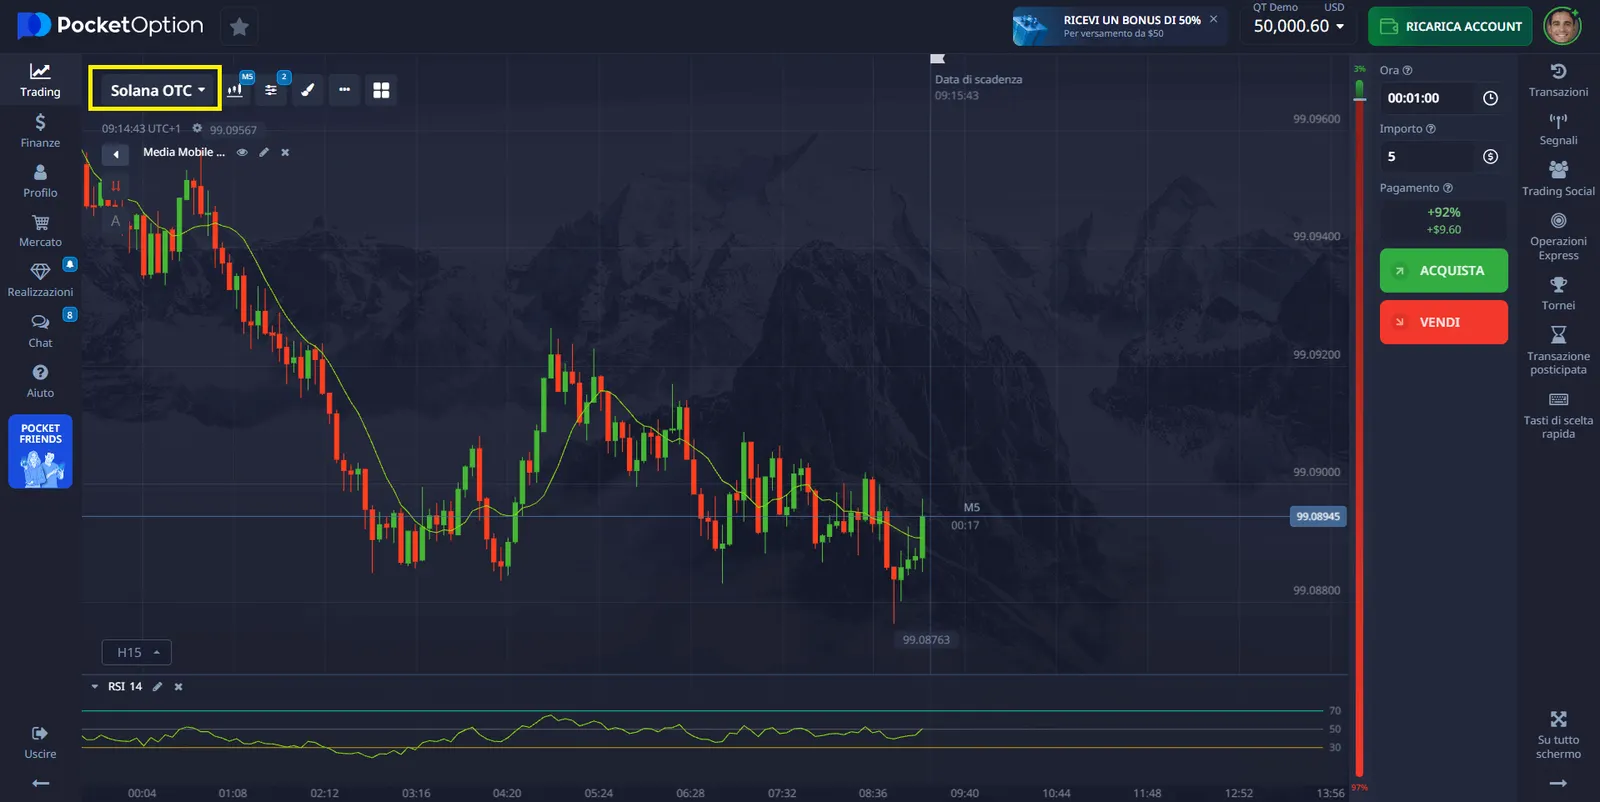Toggle Media Mobile indicator visibility eye
The height and width of the screenshot is (802, 1600).
coord(242,153)
